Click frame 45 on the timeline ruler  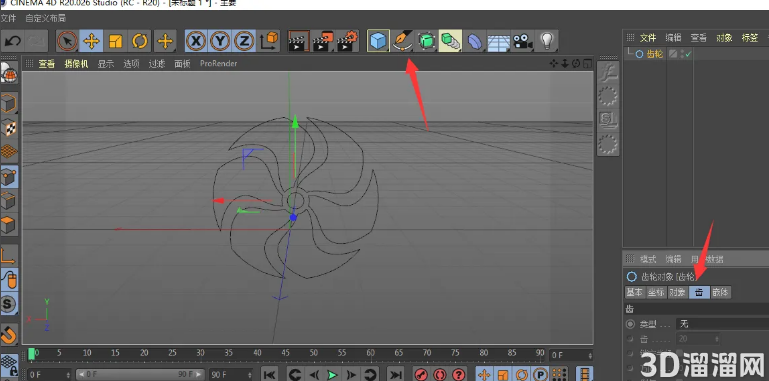(x=285, y=353)
